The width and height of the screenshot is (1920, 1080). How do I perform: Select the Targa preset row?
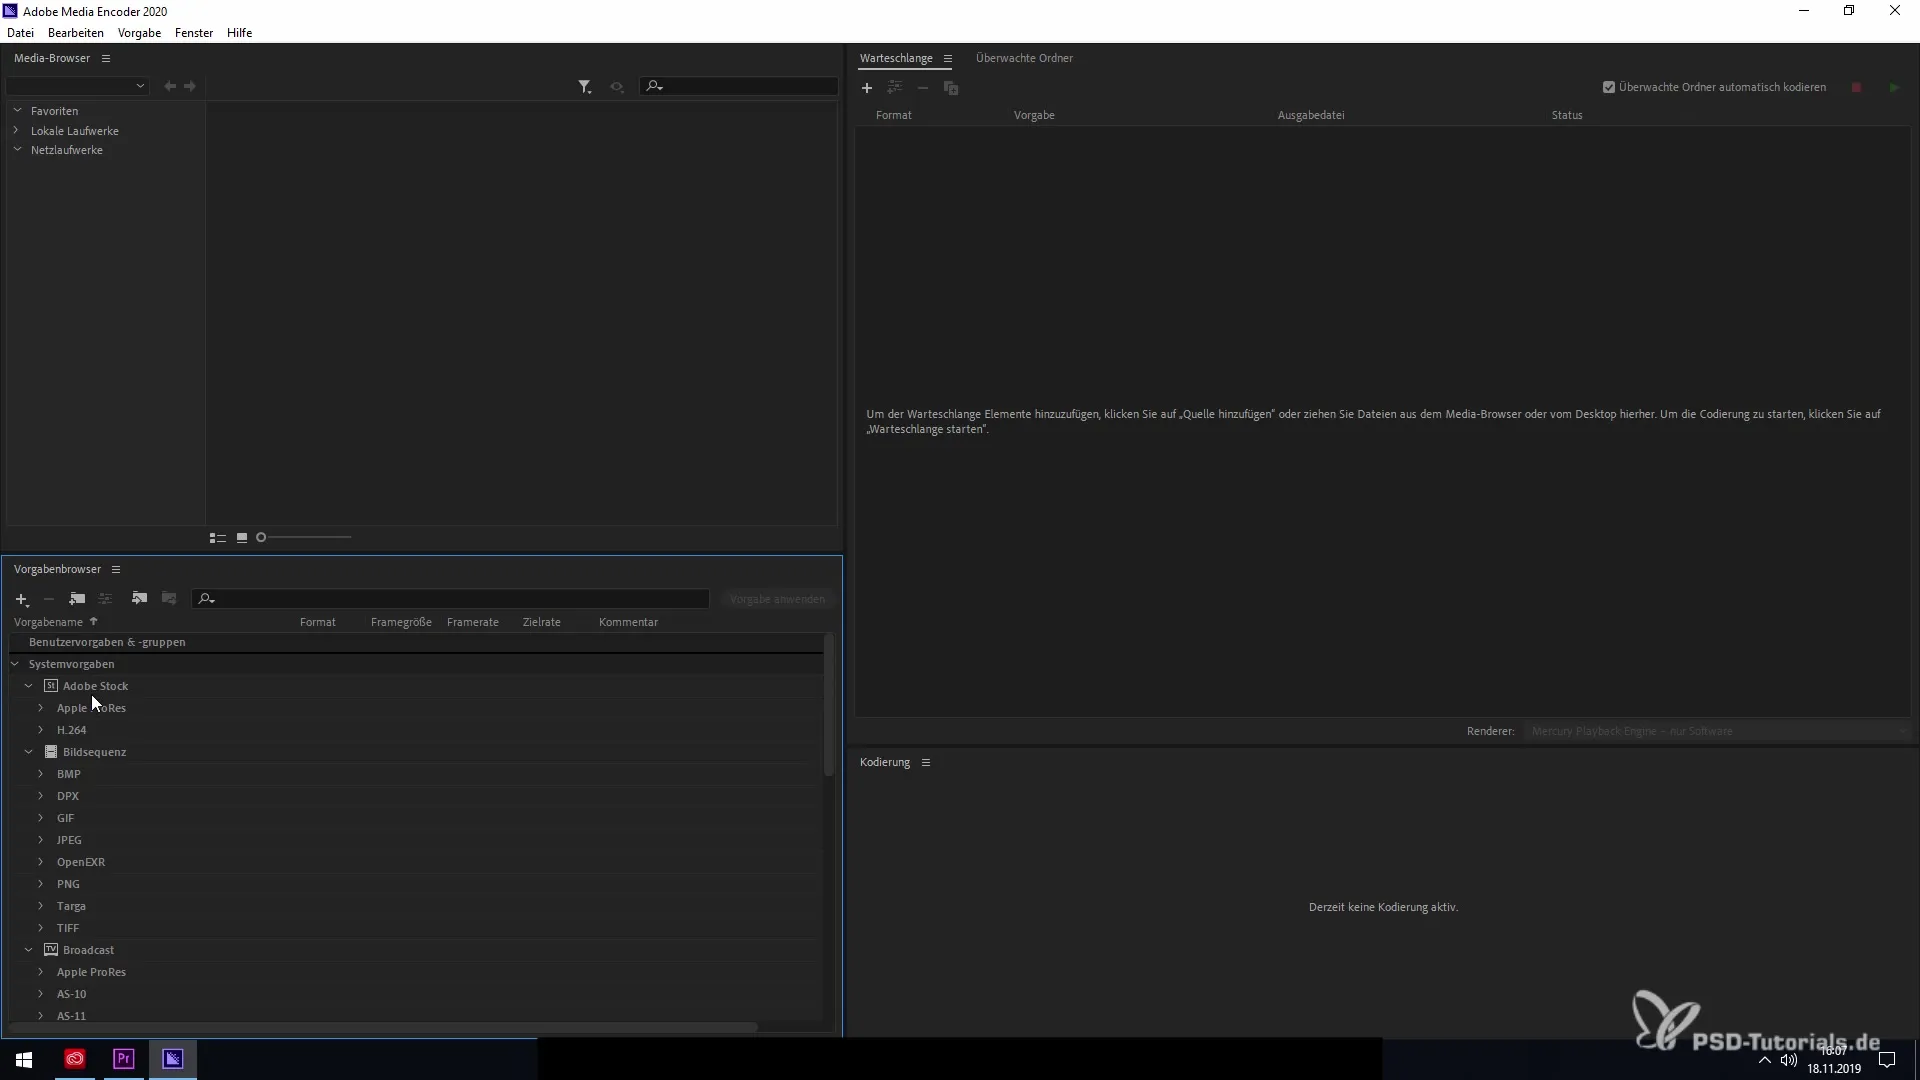point(415,906)
